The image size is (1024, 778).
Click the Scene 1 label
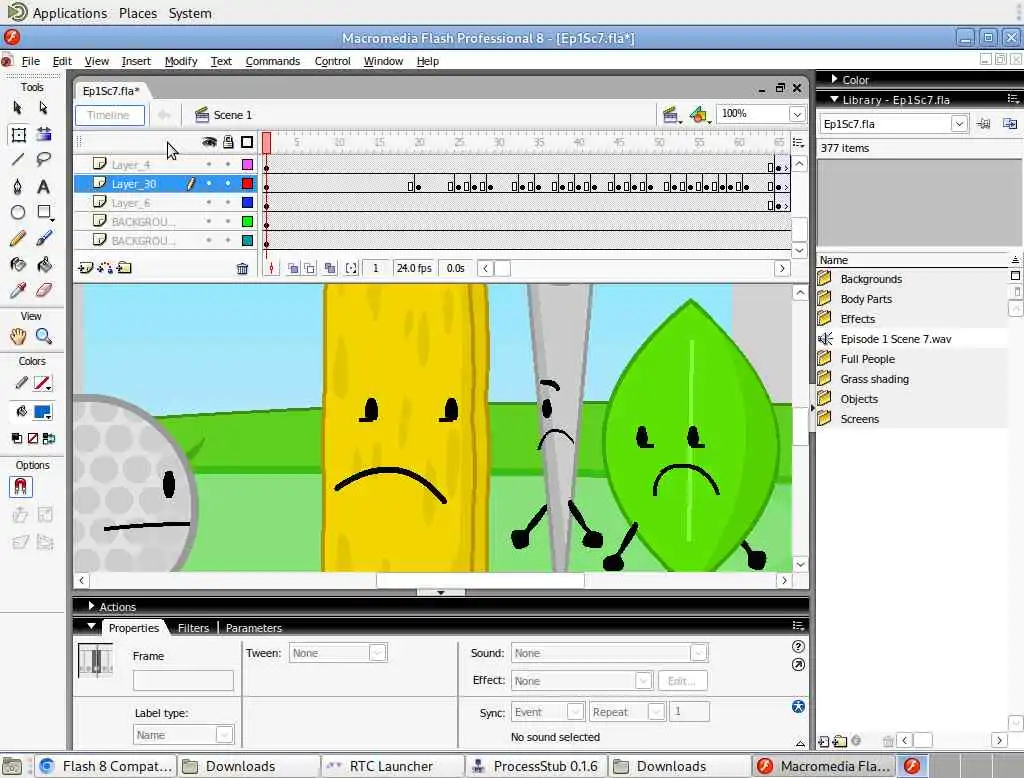click(x=232, y=115)
